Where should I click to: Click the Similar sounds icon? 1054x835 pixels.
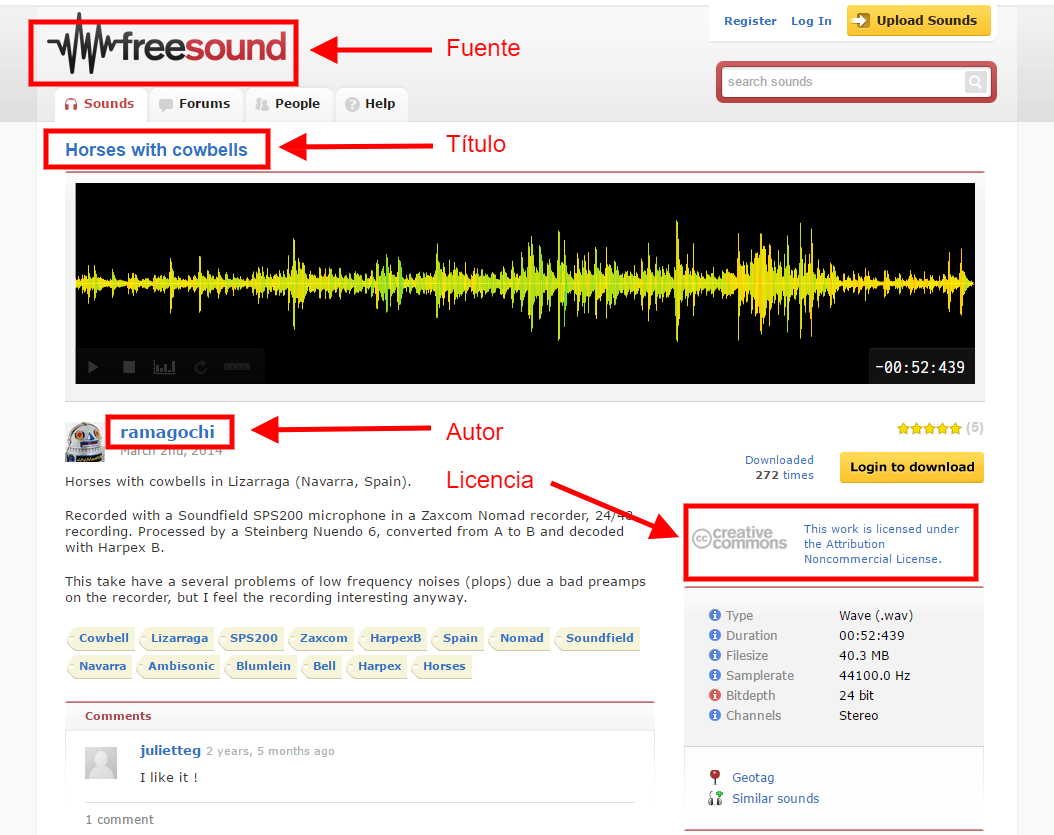tap(715, 798)
